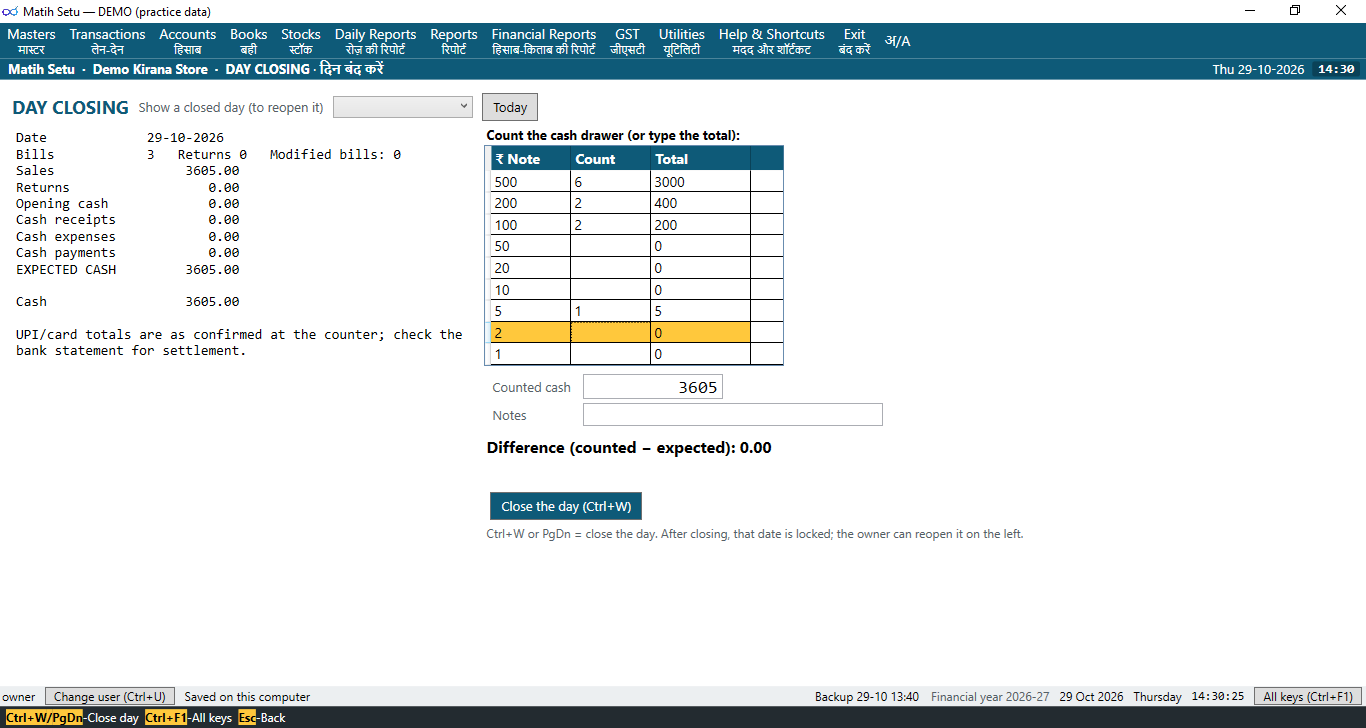Click the Today button
The width and height of the screenshot is (1366, 728).
click(510, 108)
